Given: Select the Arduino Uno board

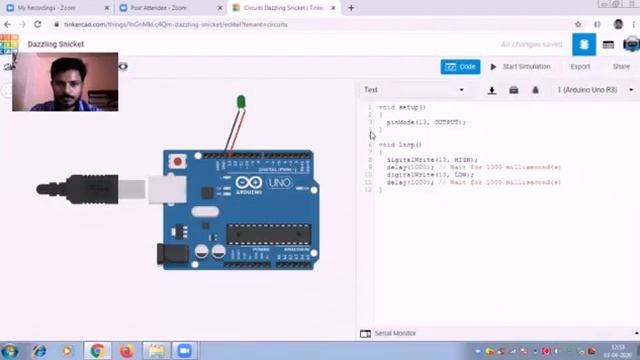Looking at the screenshot, I should click(x=241, y=210).
